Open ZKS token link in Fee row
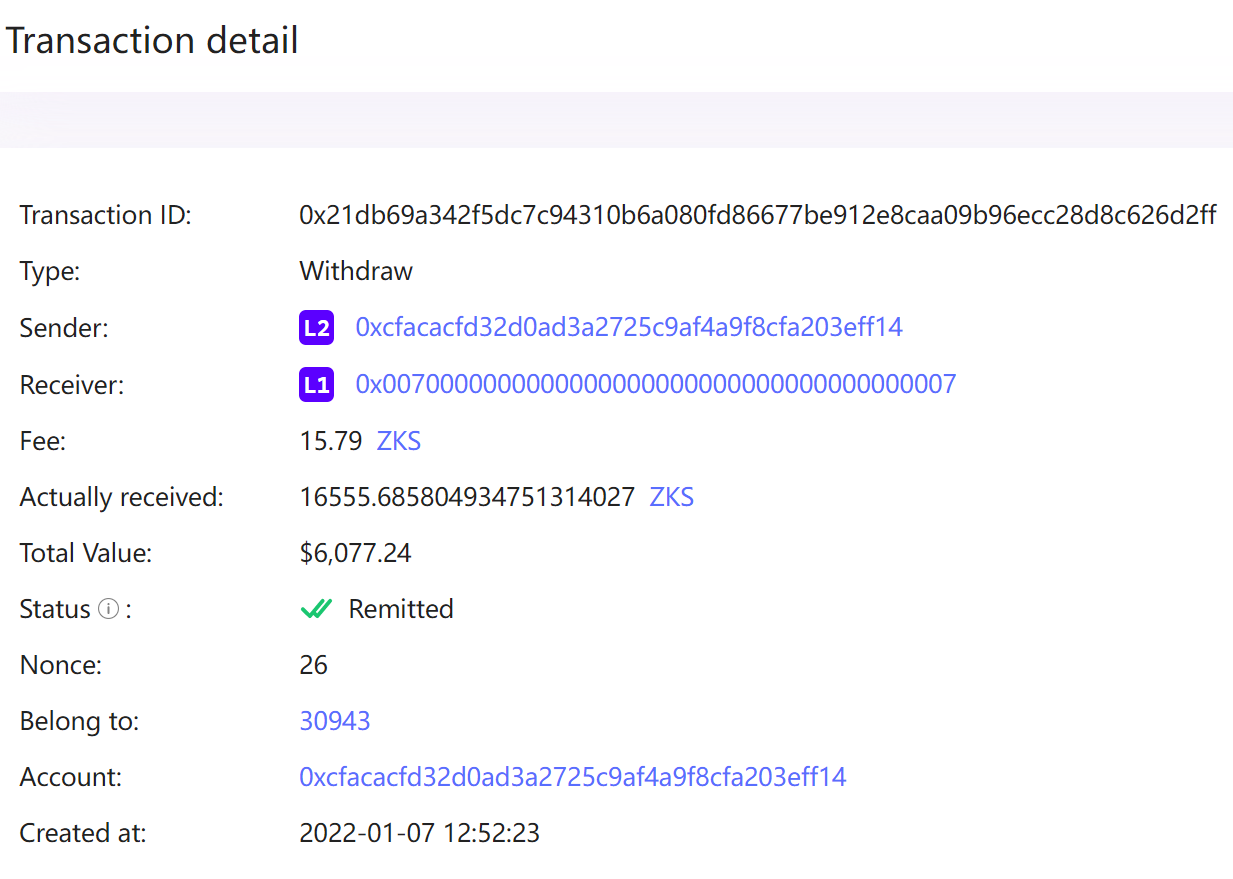1233x879 pixels. click(398, 441)
